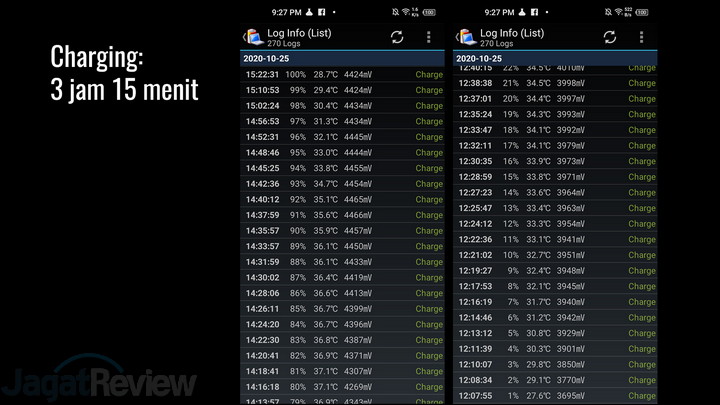Open the three-dot overflow menu on the right screen
Viewport: 720px width, 405px height.
coord(642,37)
